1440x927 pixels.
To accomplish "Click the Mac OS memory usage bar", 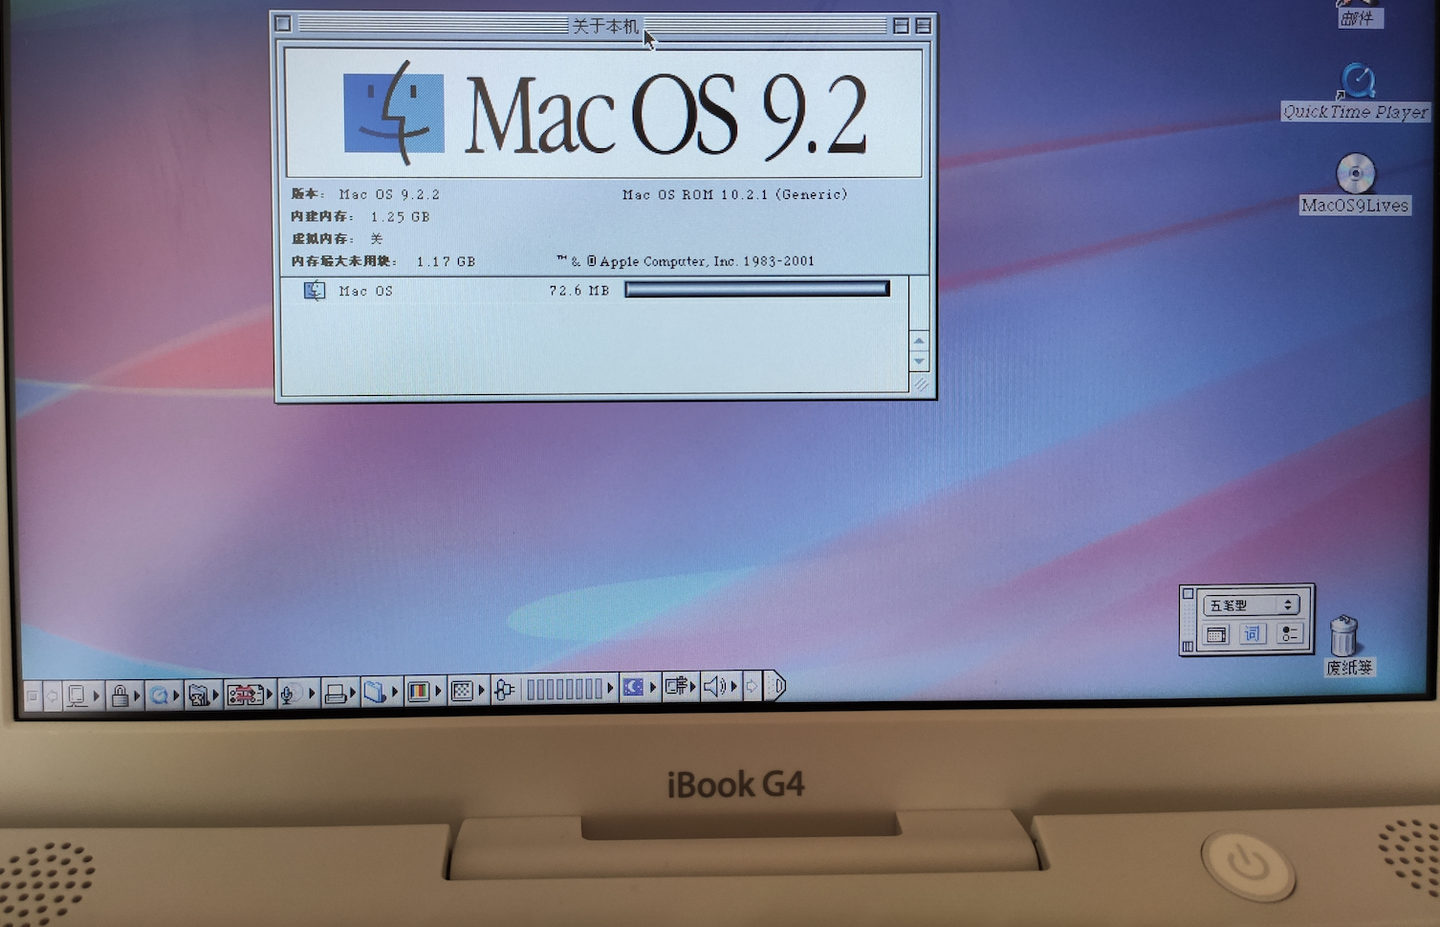I will [x=757, y=289].
